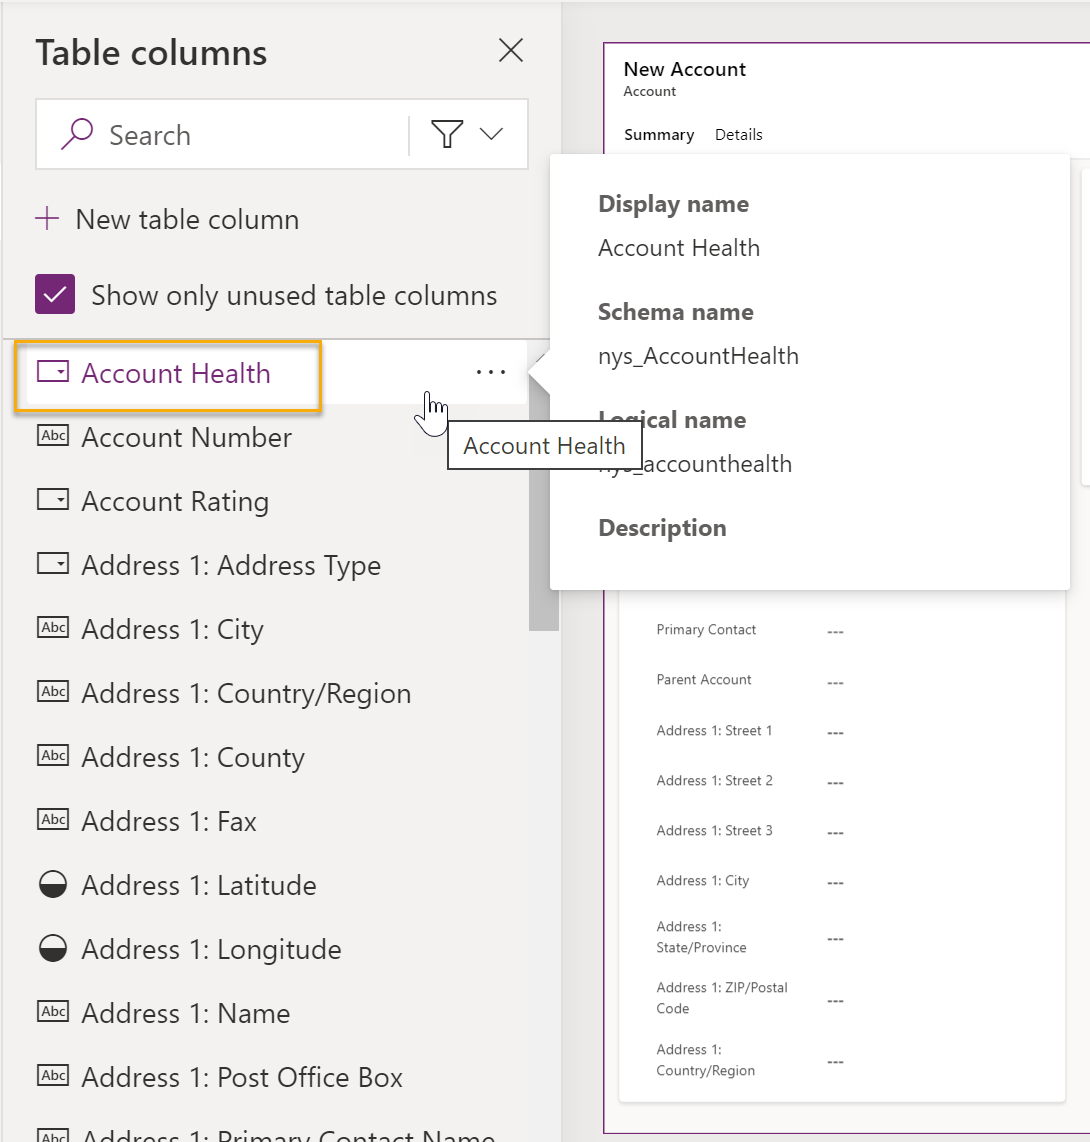
Task: Select the Summary tab
Action: coord(659,134)
